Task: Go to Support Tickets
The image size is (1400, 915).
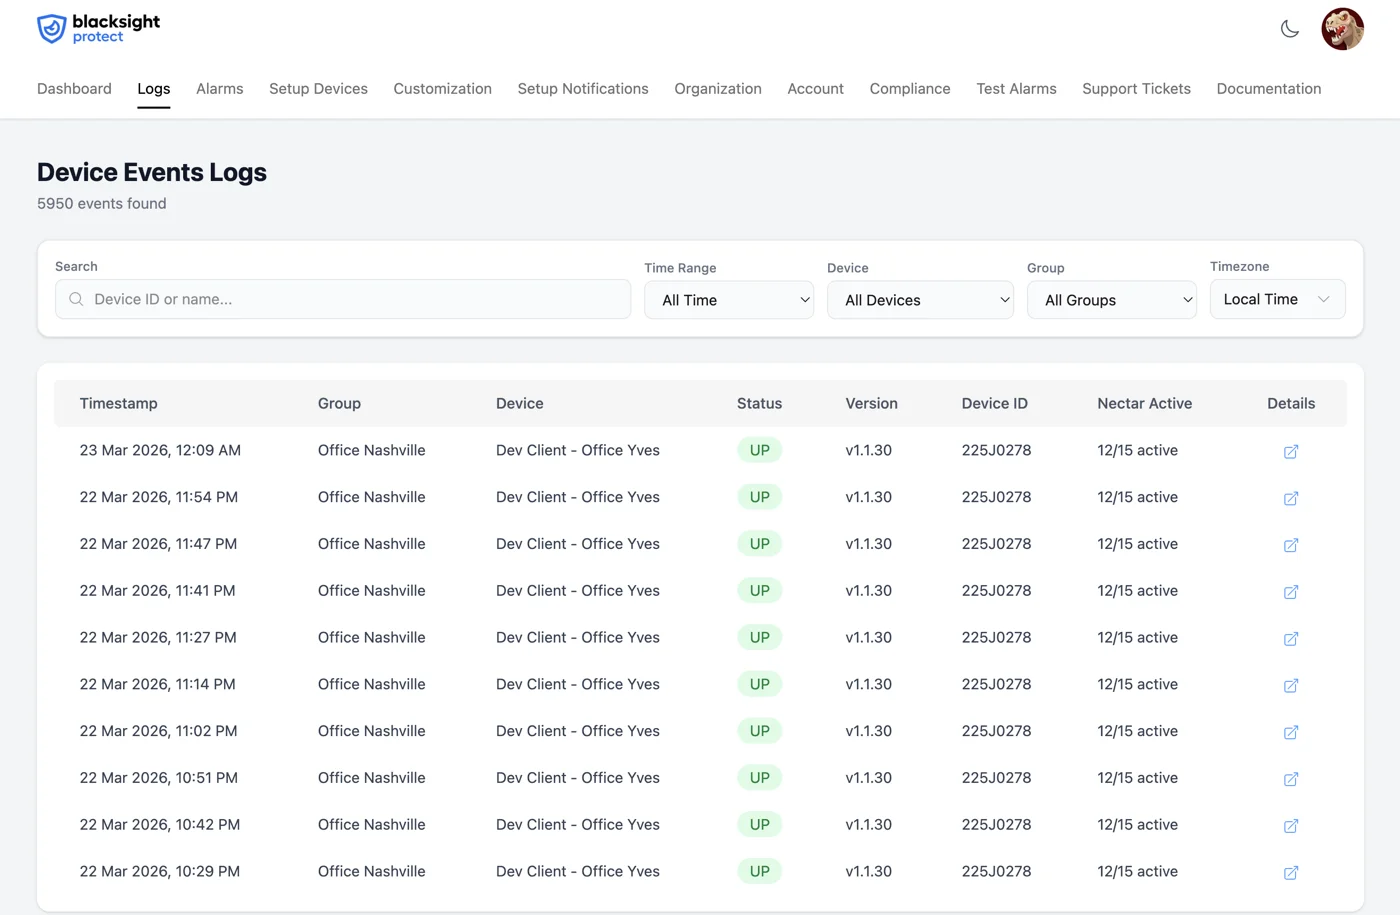Action: coord(1136,88)
